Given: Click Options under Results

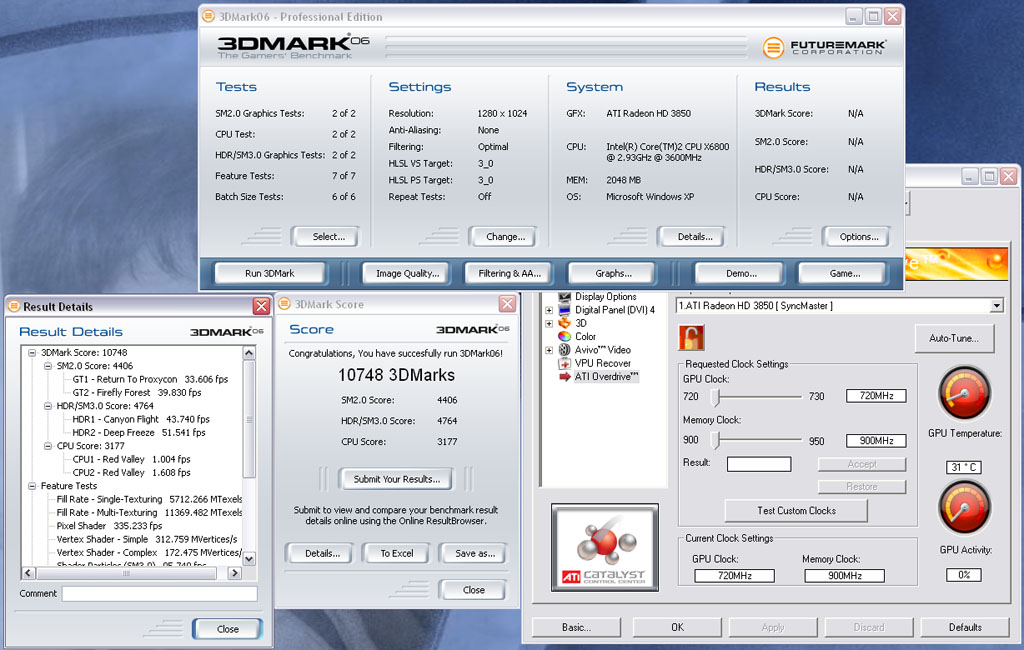Looking at the screenshot, I should 858,236.
